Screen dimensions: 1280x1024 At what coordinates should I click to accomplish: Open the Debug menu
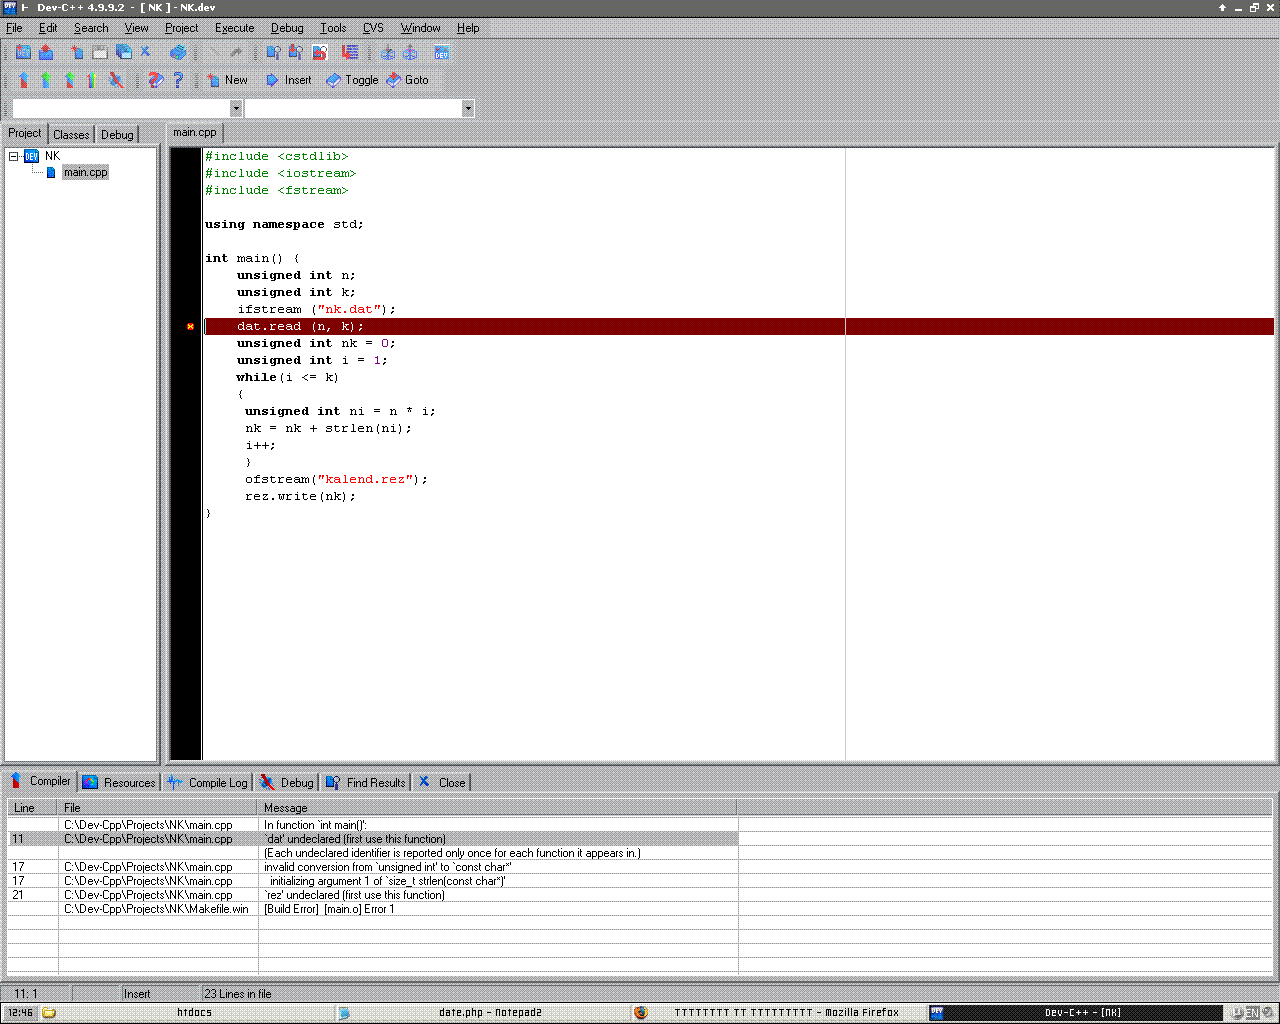pyautogui.click(x=287, y=28)
